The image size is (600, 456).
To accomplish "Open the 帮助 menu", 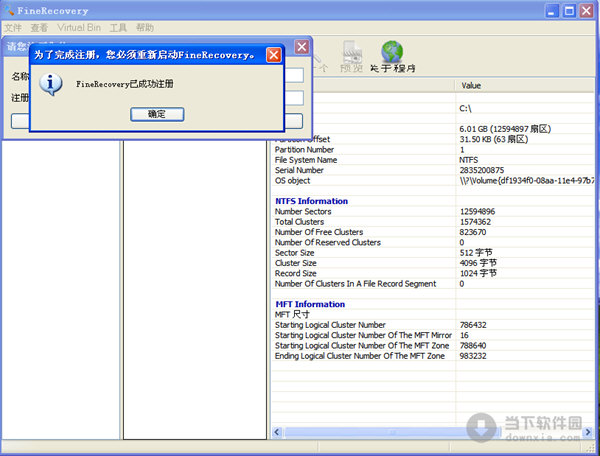I will click(145, 28).
